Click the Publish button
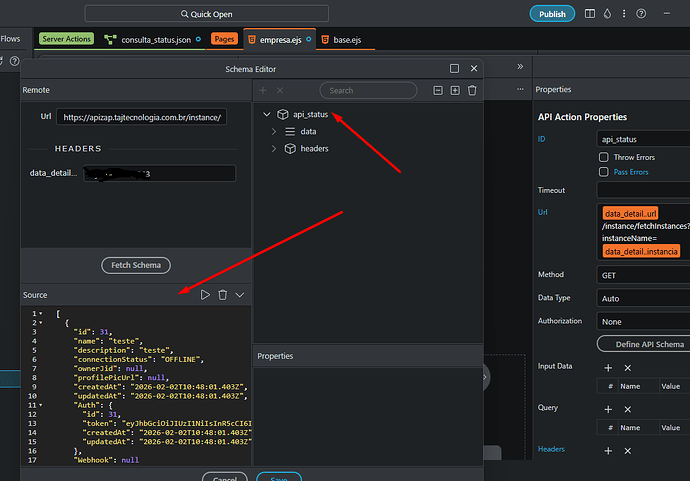This screenshot has height=481, width=690. (551, 14)
